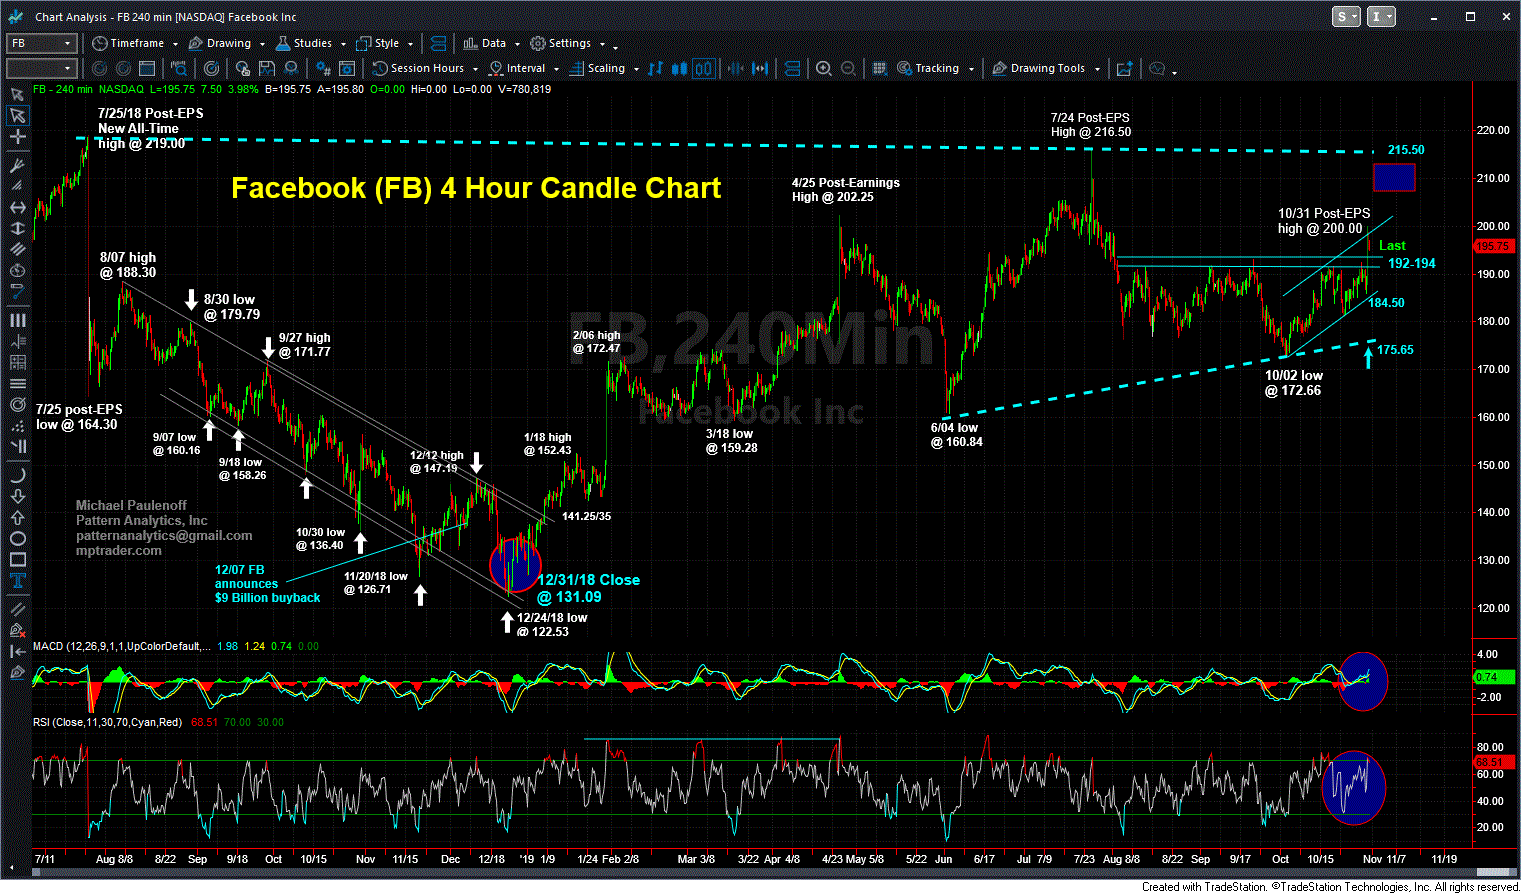Select the vertical double-arrow drawing tool

click(17, 228)
